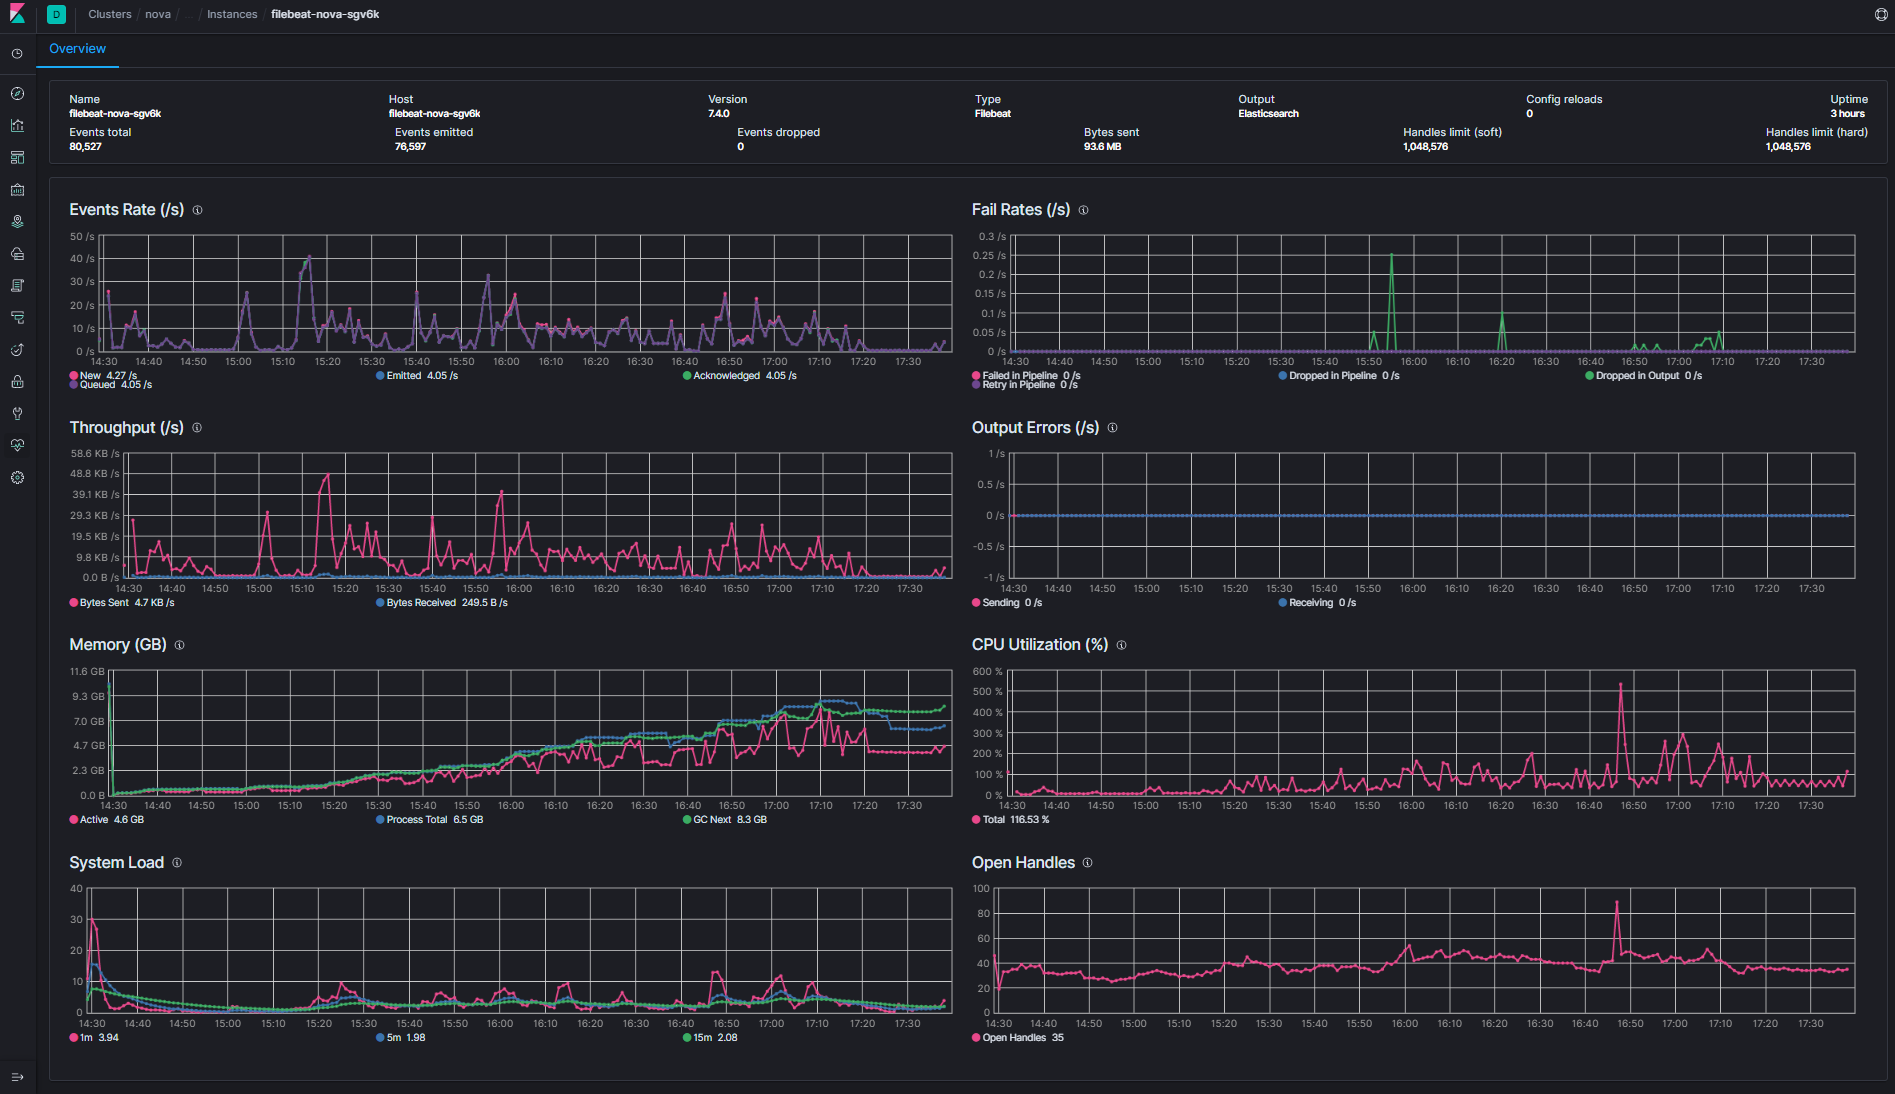Click the Memory (GB) chart title

pos(118,645)
